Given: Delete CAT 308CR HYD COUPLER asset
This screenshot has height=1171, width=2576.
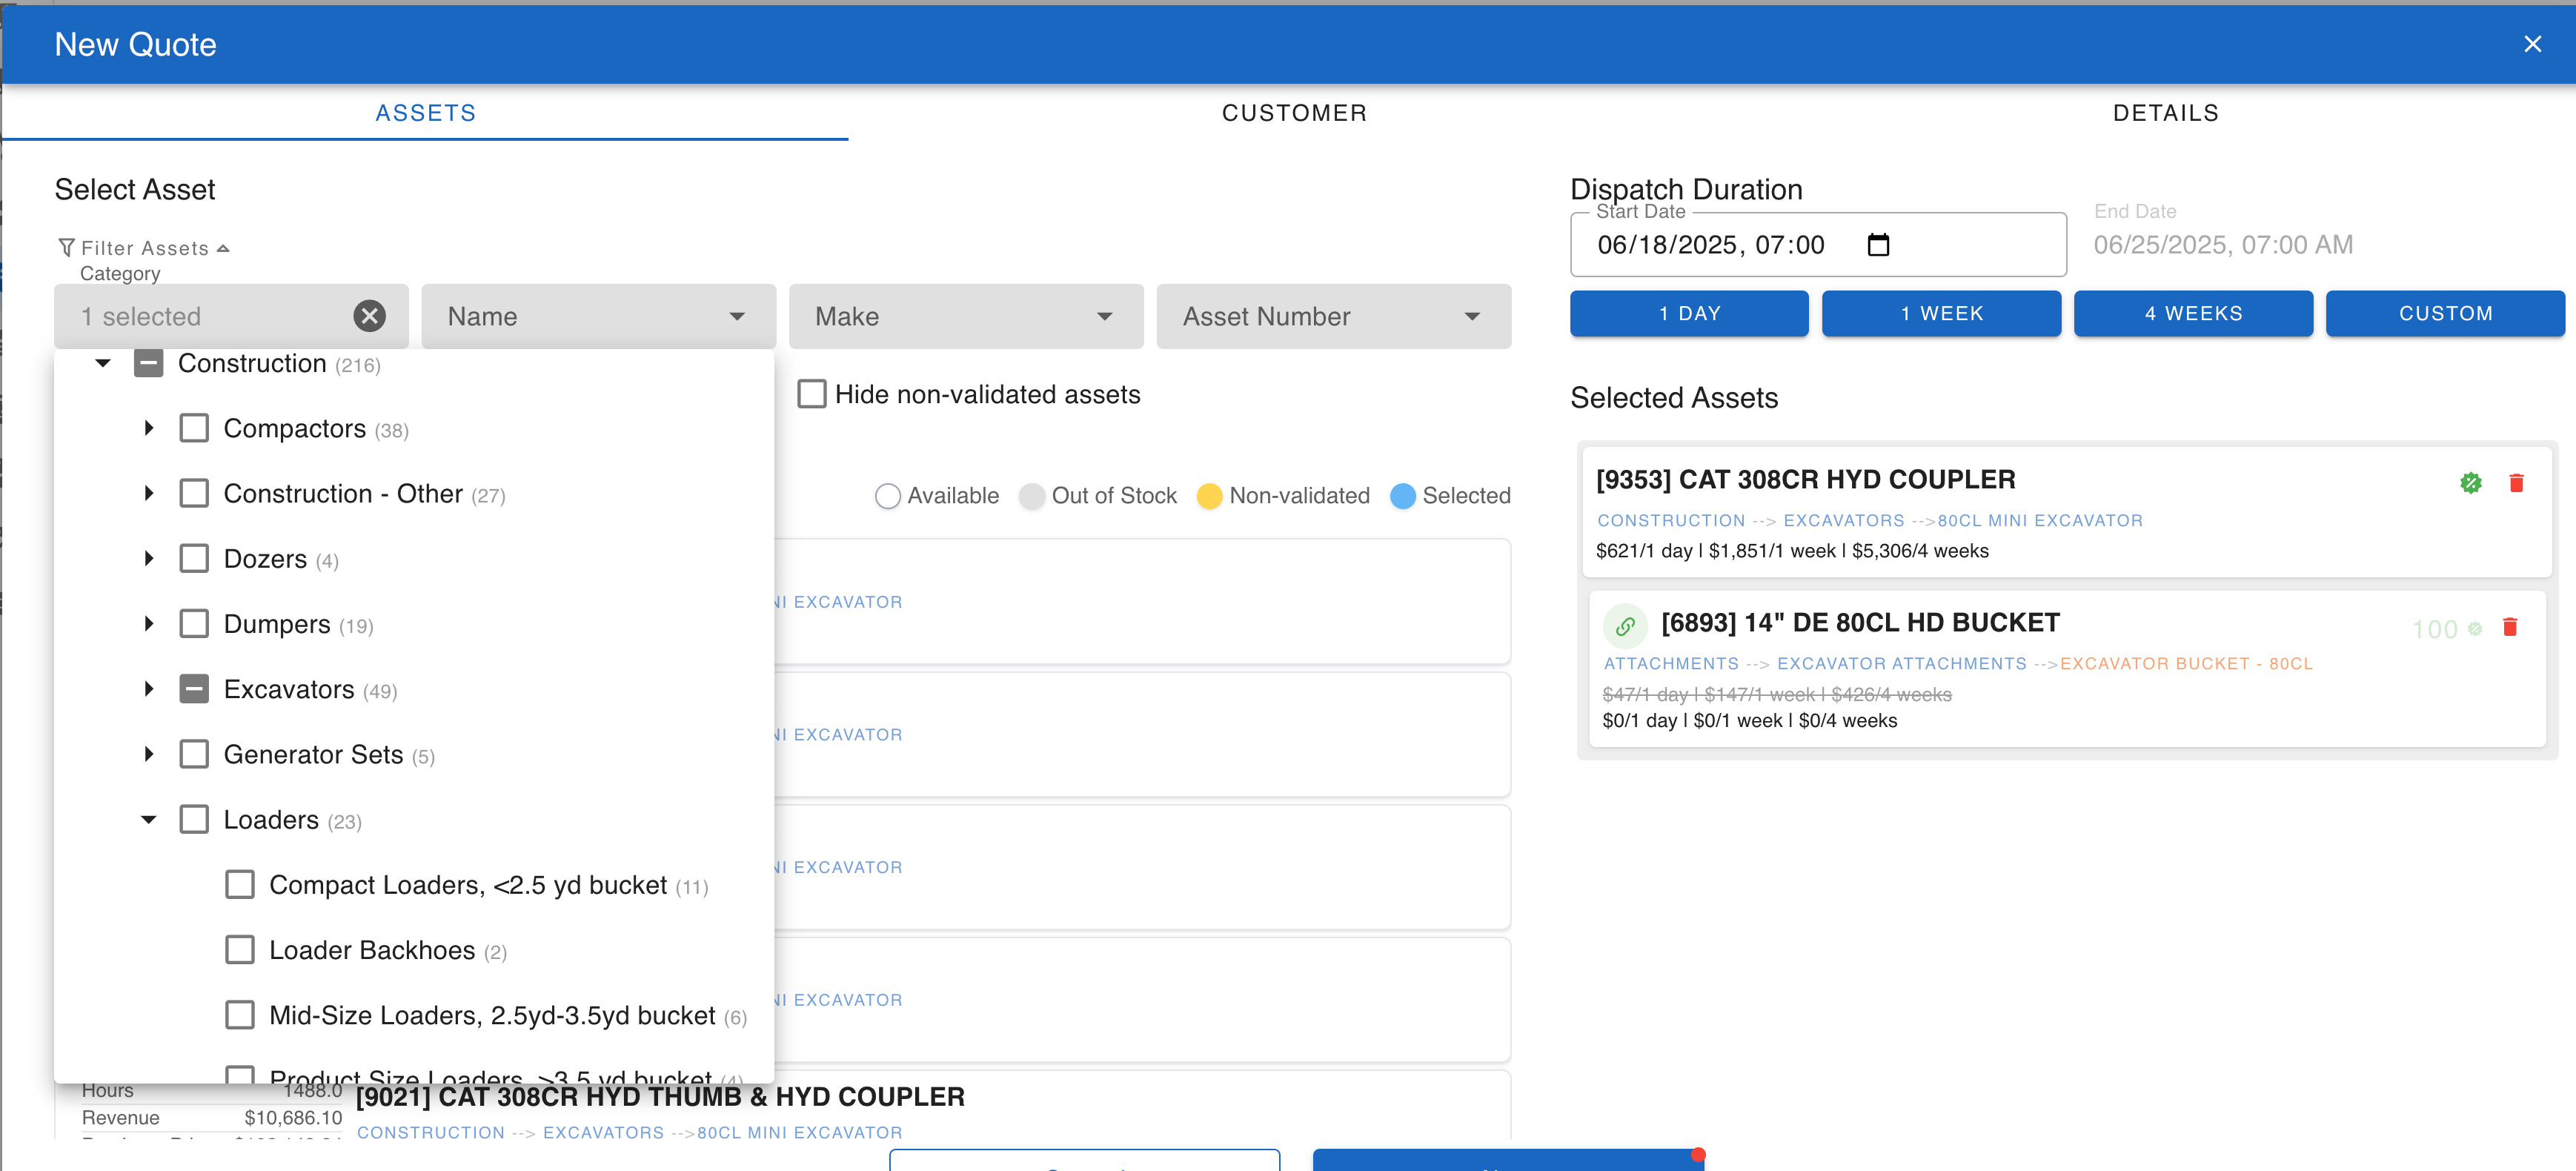Looking at the screenshot, I should tap(2516, 483).
